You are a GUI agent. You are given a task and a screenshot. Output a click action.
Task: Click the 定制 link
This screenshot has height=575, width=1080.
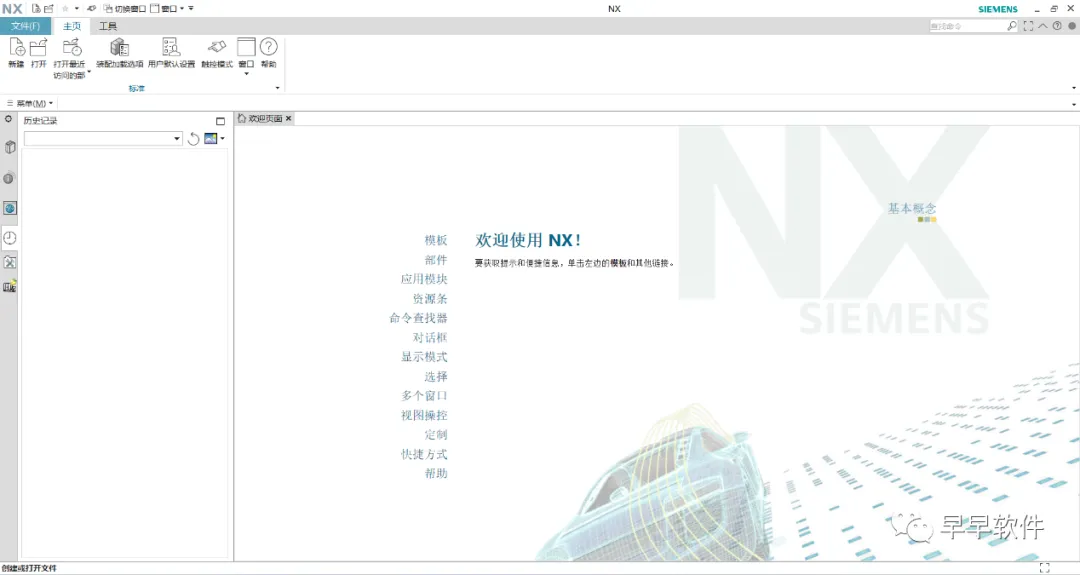tap(436, 435)
